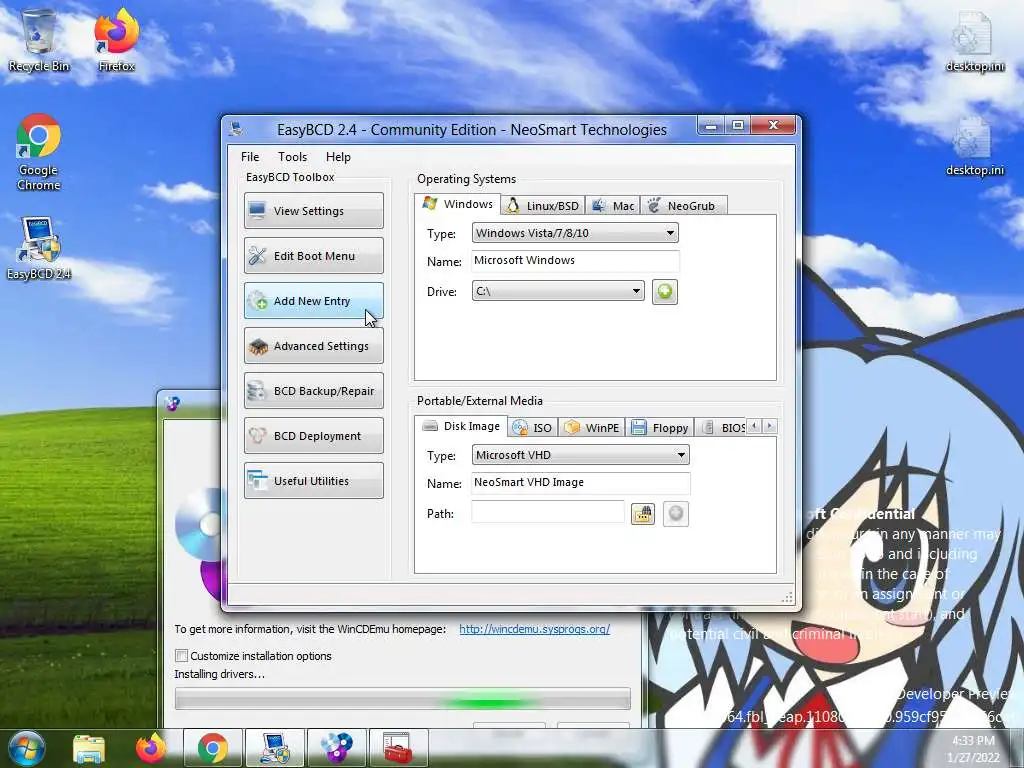Switch to the Mac tab
1024x768 pixels.
pyautogui.click(x=613, y=206)
